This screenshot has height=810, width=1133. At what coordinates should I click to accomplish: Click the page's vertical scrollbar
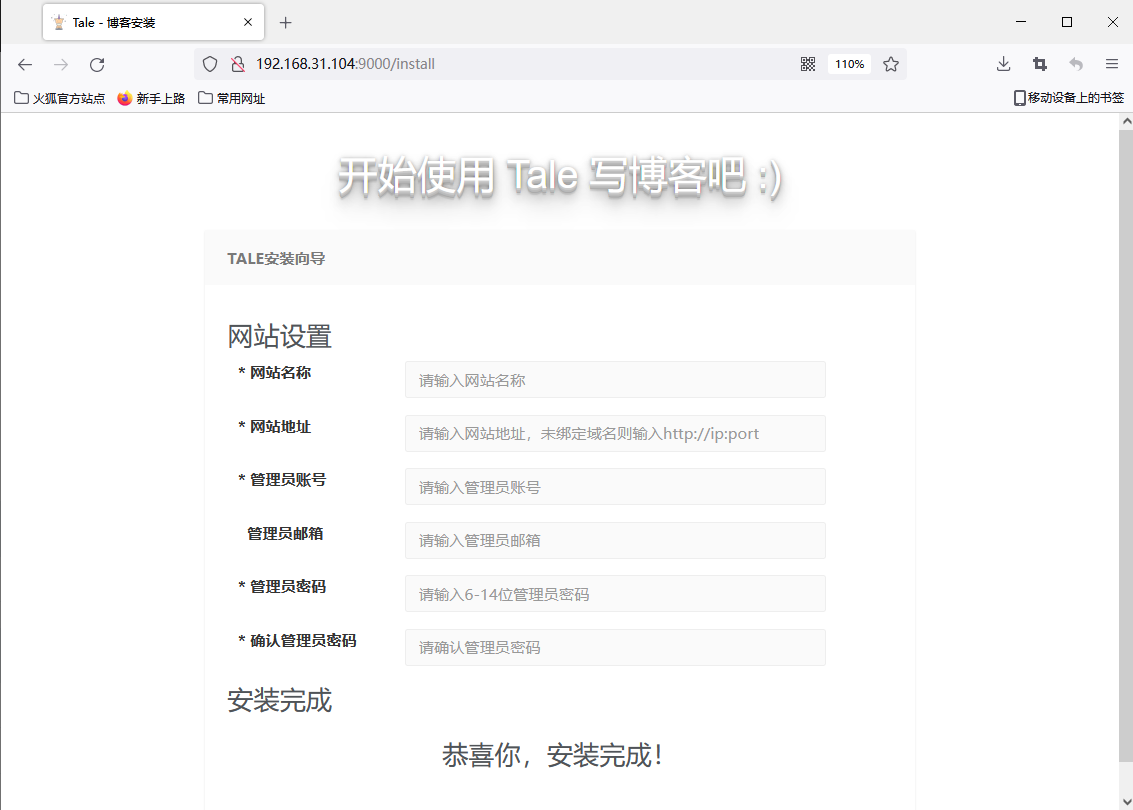pyautogui.click(x=1125, y=450)
